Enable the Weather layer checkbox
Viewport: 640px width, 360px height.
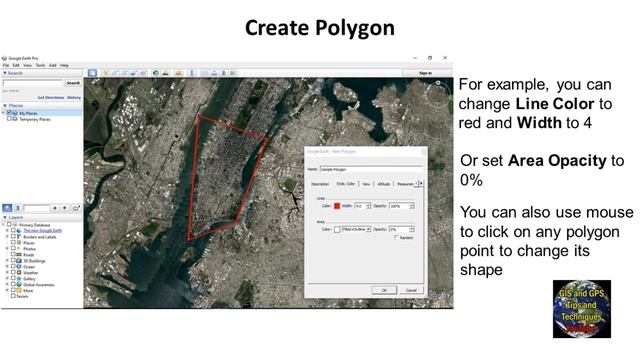pos(13,272)
